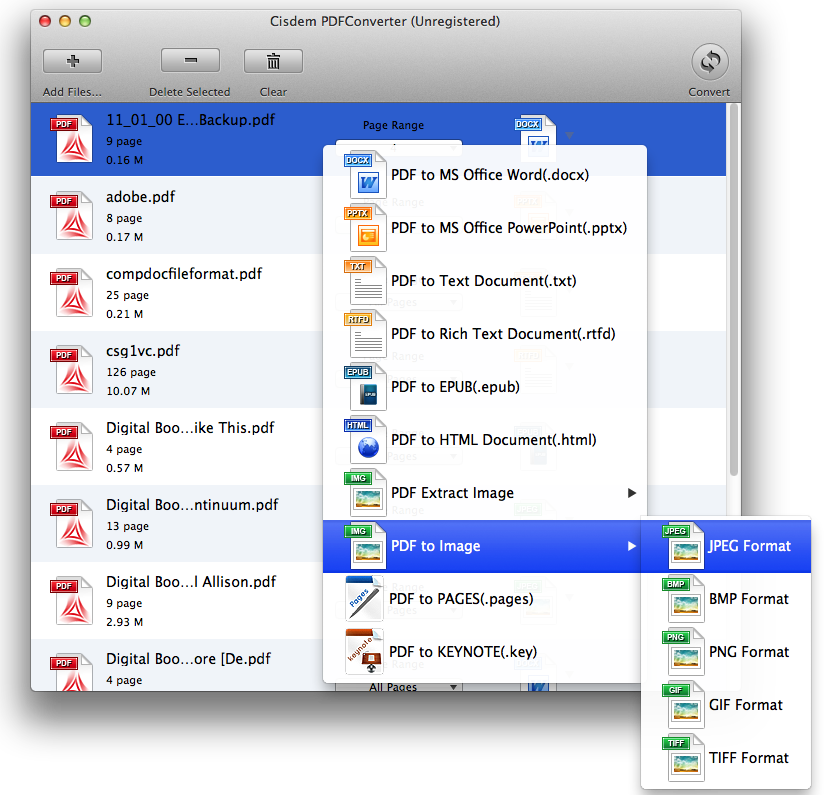824x795 pixels.
Task: Open the All Pages dropdown at bottom
Action: pos(399,687)
